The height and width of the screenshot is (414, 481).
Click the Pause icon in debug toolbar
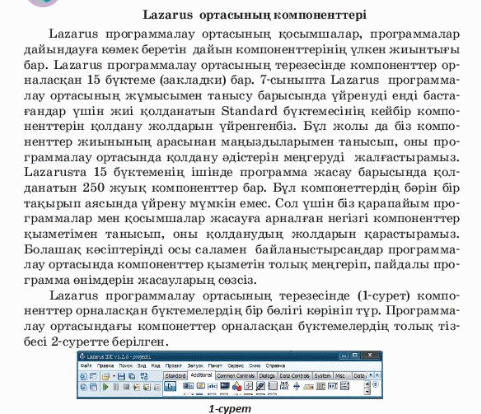point(116,387)
